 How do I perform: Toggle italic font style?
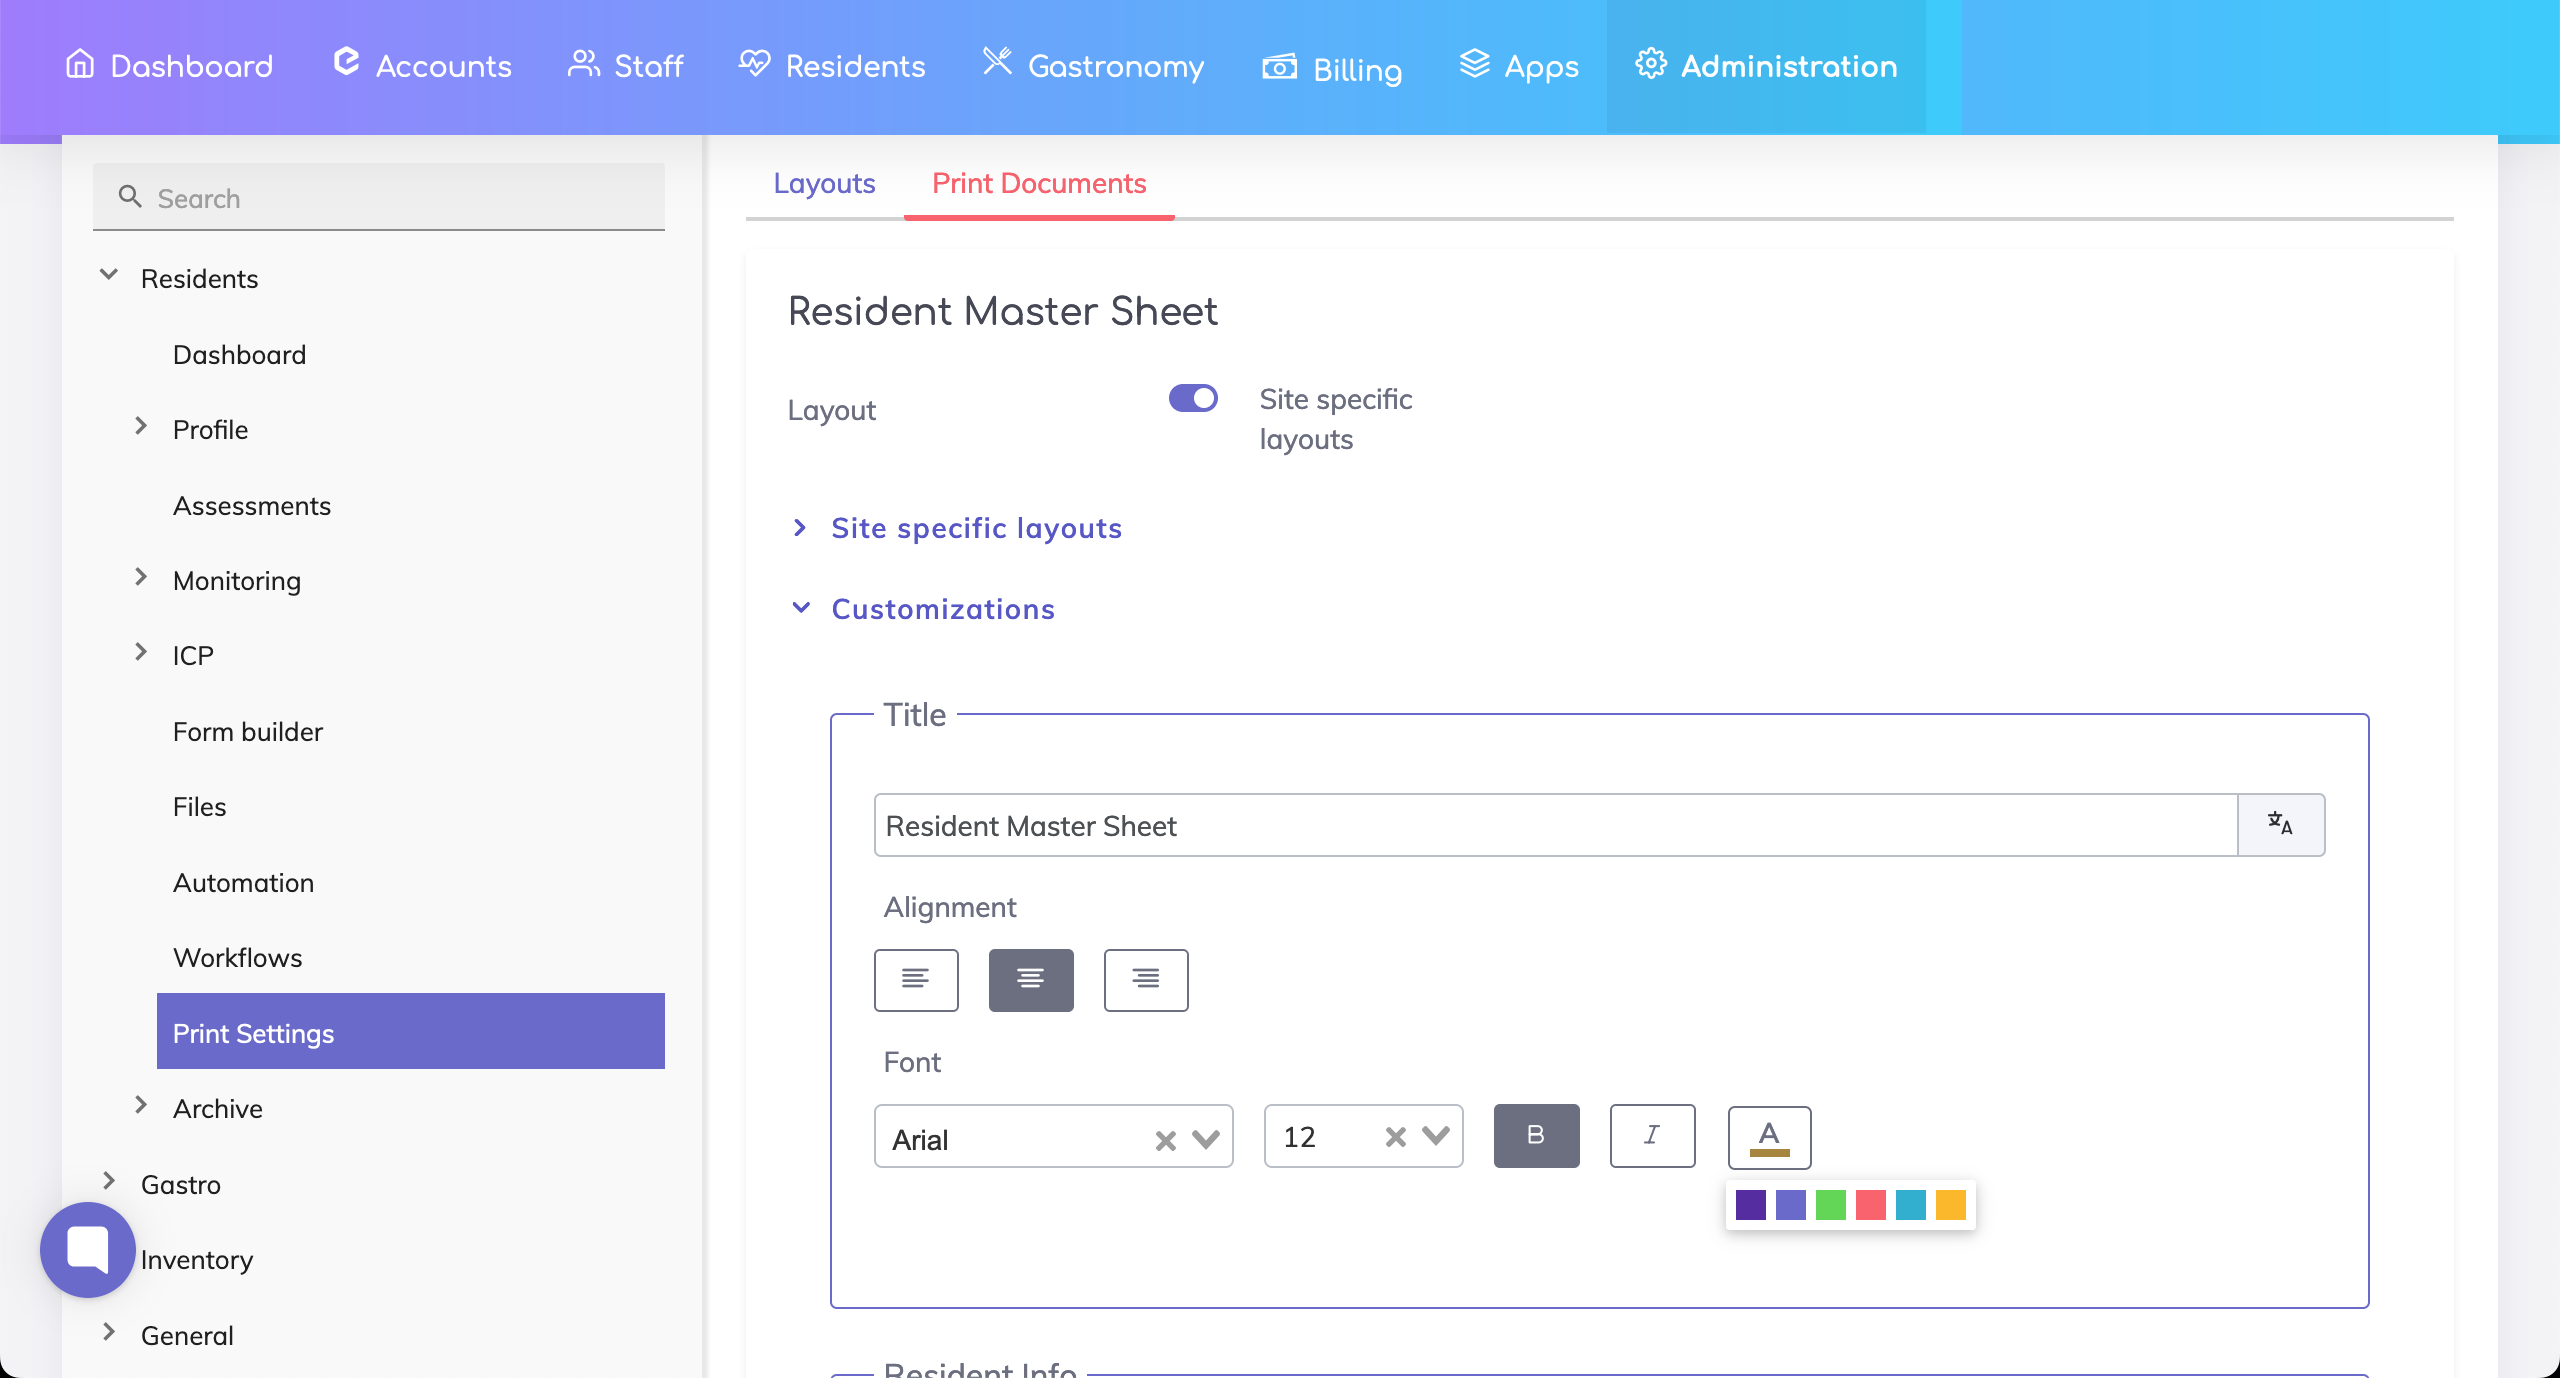1652,1135
